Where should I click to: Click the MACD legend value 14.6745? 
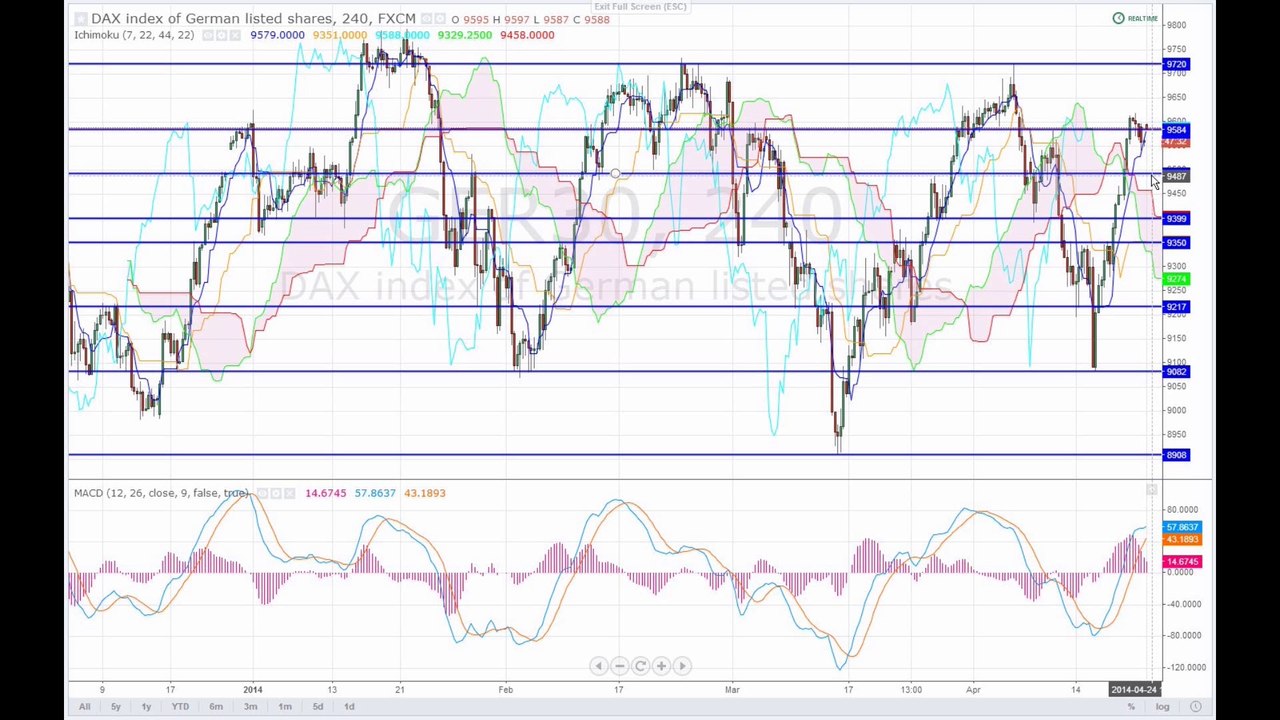(x=325, y=493)
